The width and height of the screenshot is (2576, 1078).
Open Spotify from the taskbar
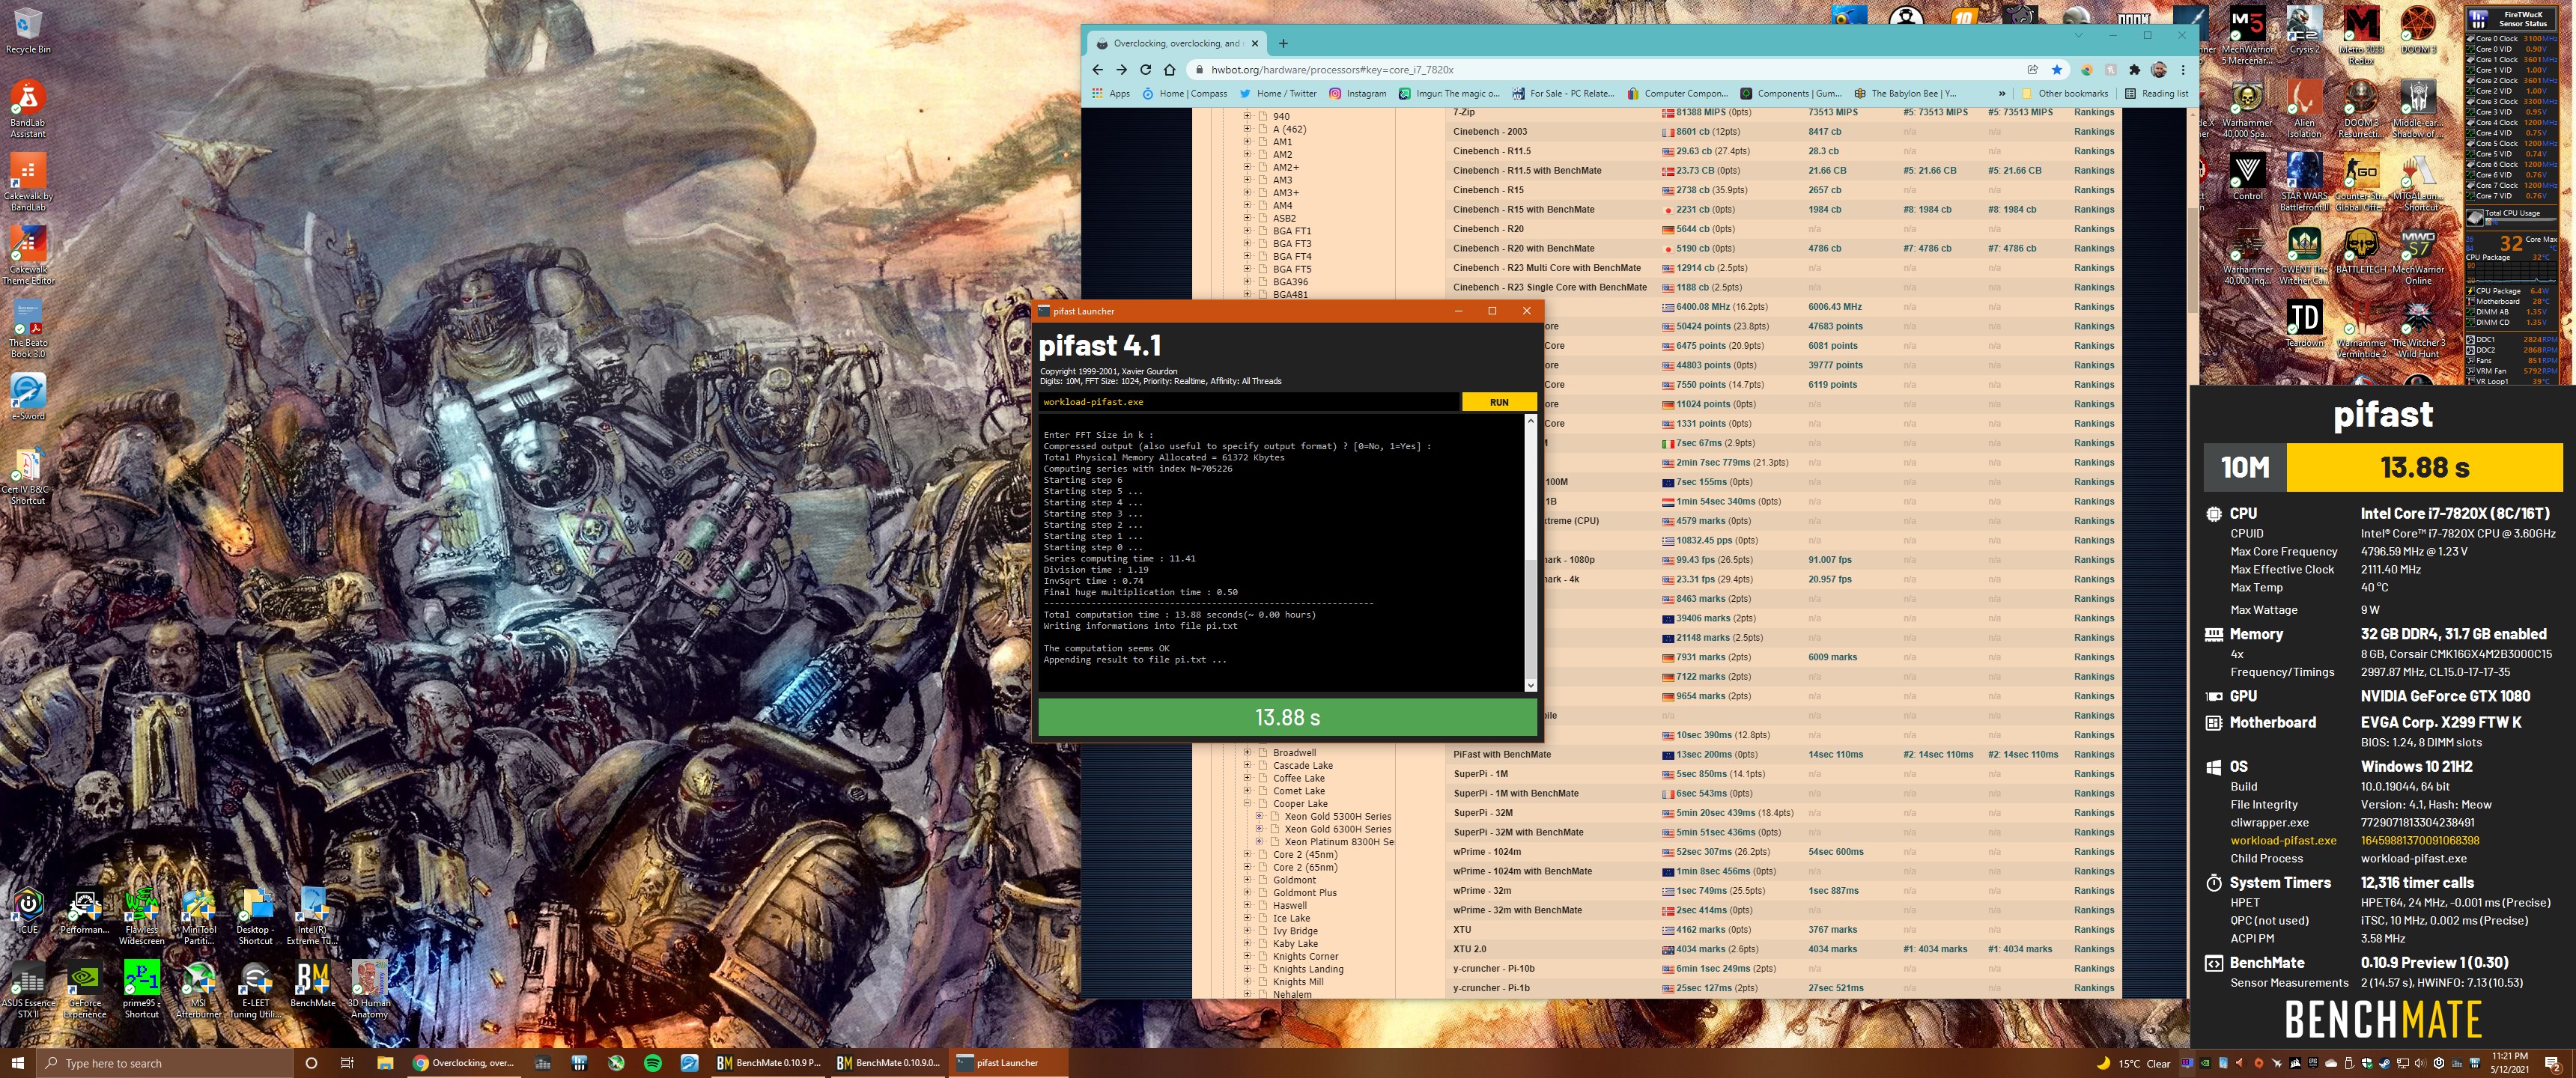click(653, 1063)
